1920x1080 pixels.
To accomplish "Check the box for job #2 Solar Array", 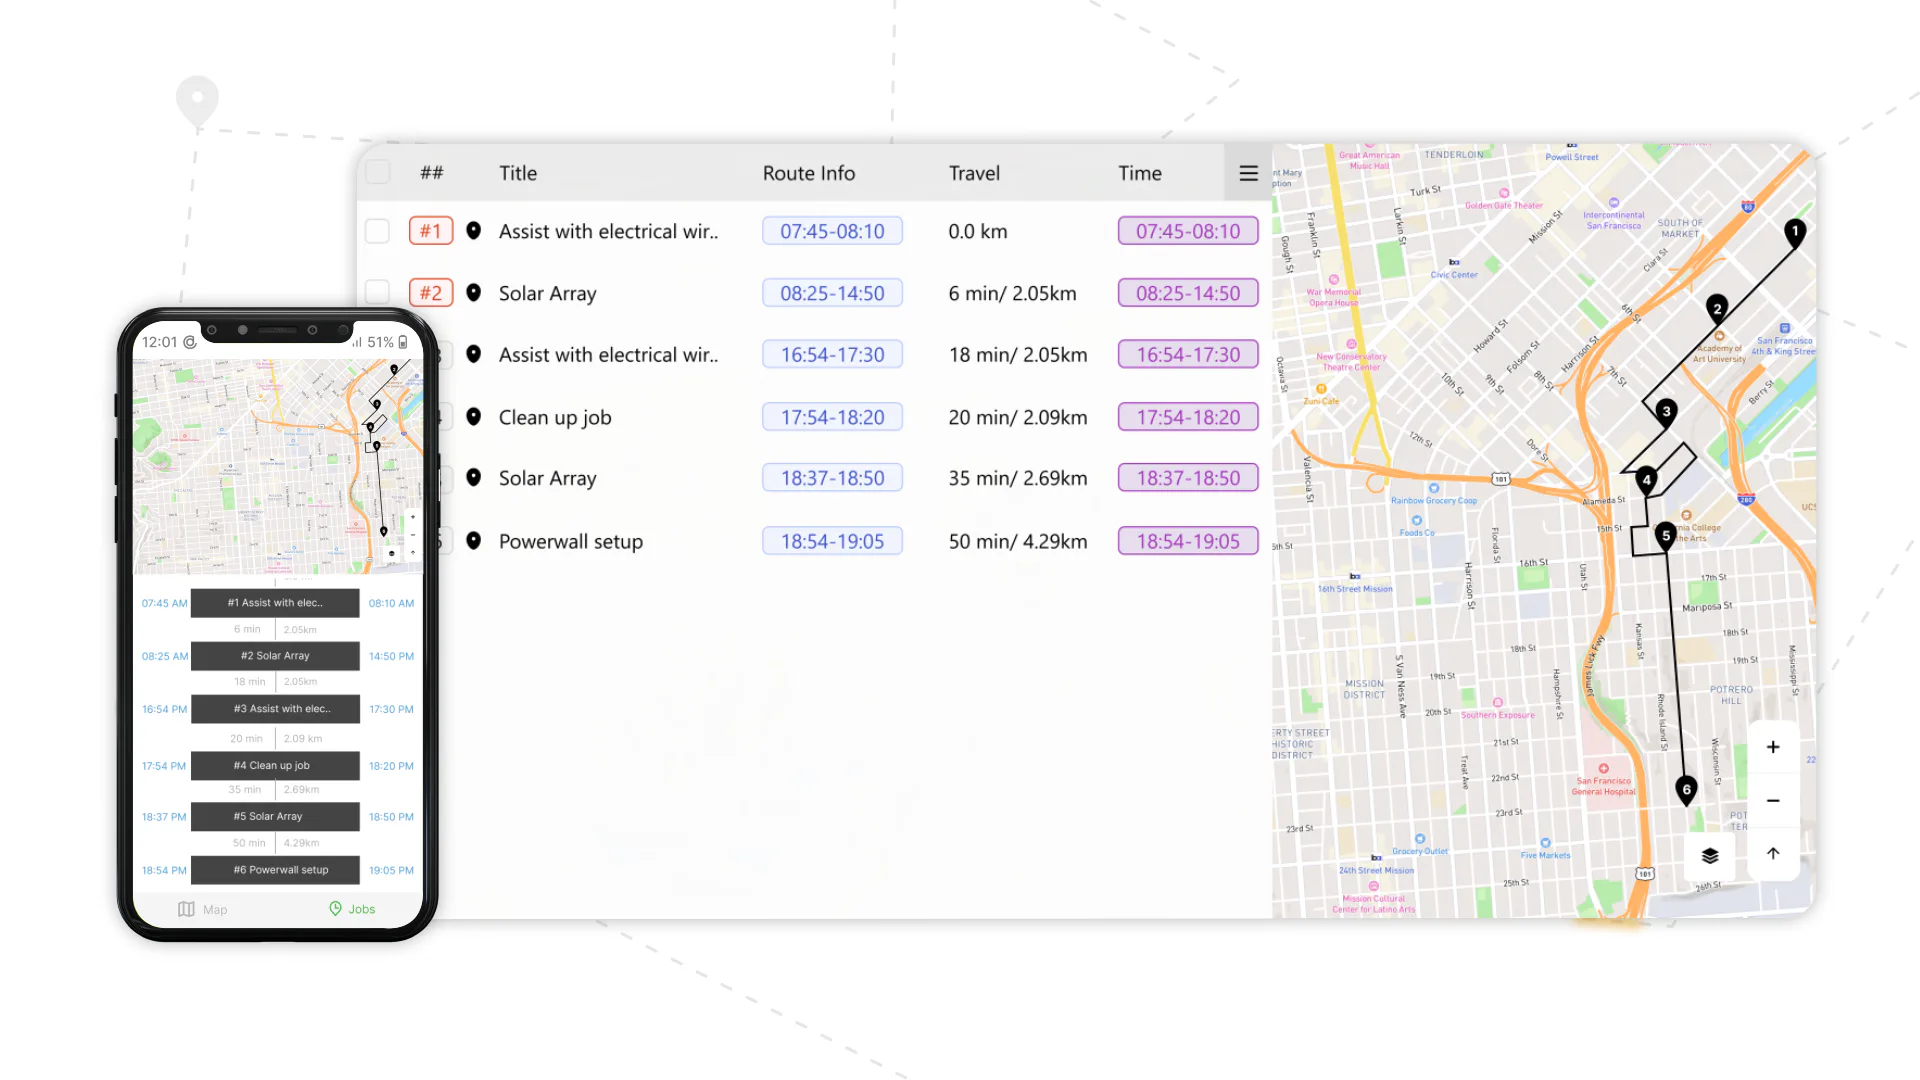I will 377,292.
